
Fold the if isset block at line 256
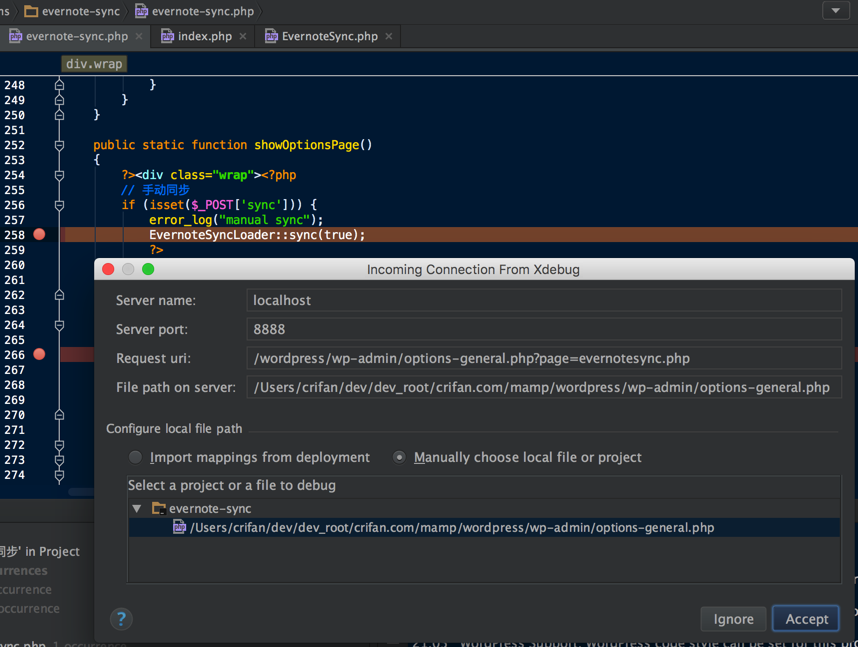[59, 205]
